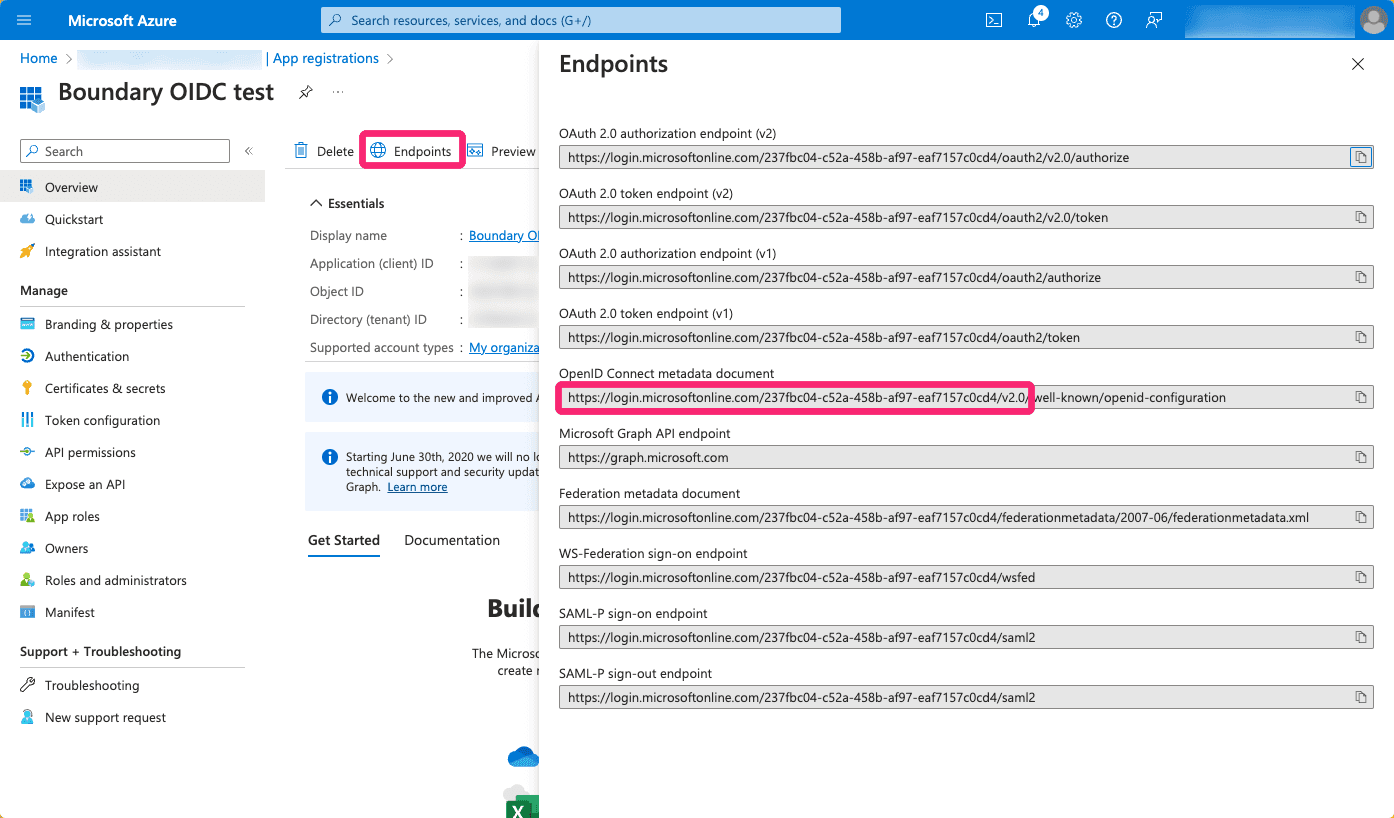Open the feedback icon in top bar
Image resolution: width=1394 pixels, height=818 pixels.
click(x=1154, y=20)
